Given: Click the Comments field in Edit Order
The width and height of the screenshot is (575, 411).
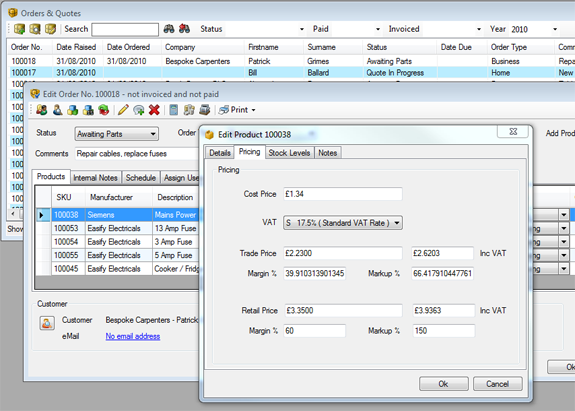Looking at the screenshot, I should (136, 154).
